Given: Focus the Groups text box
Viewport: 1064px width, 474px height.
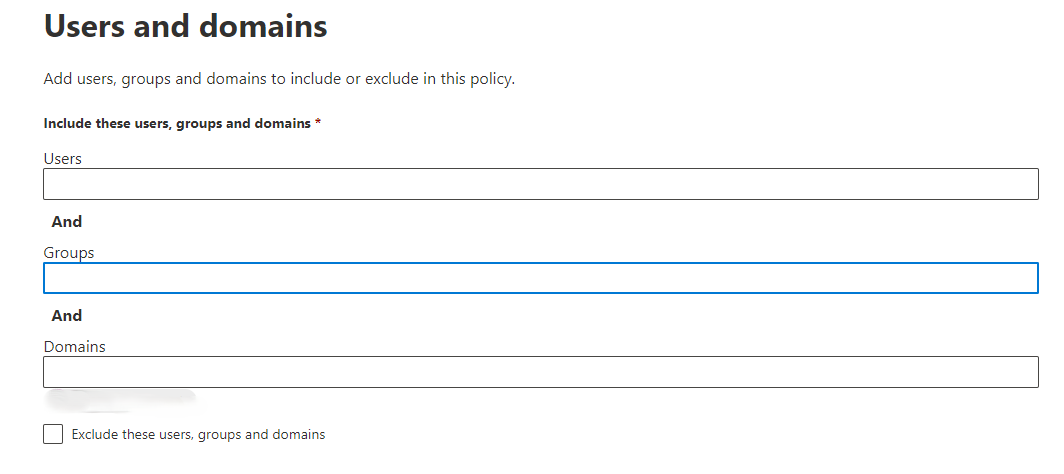Looking at the screenshot, I should pyautogui.click(x=541, y=278).
